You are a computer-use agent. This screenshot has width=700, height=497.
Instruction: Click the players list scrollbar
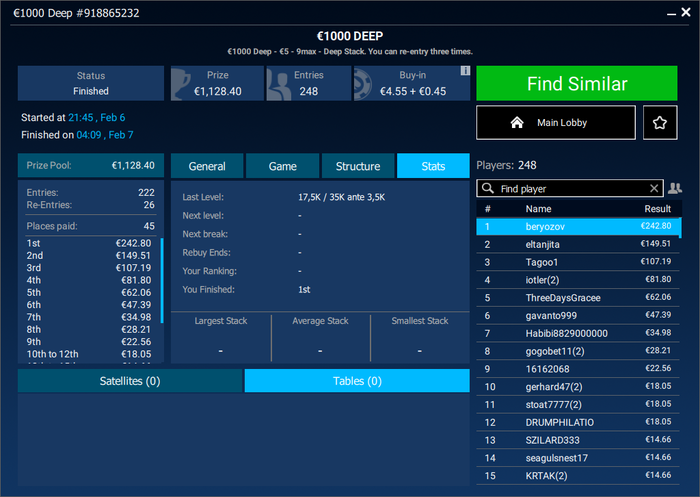[x=680, y=228]
